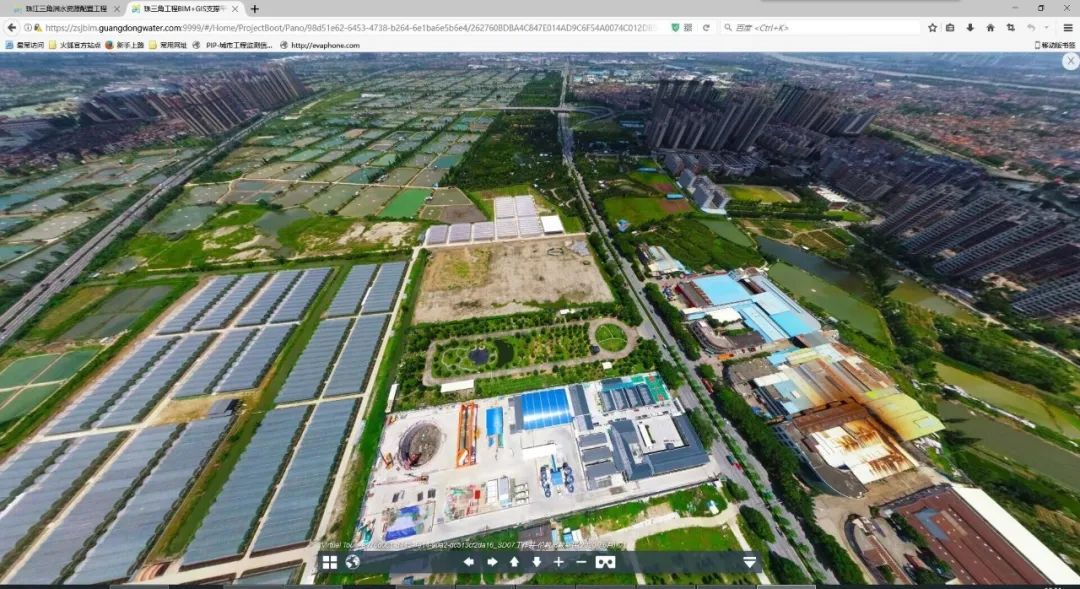This screenshot has width=1080, height=589.
Task: Click the search magnifier icon
Action: click(728, 28)
